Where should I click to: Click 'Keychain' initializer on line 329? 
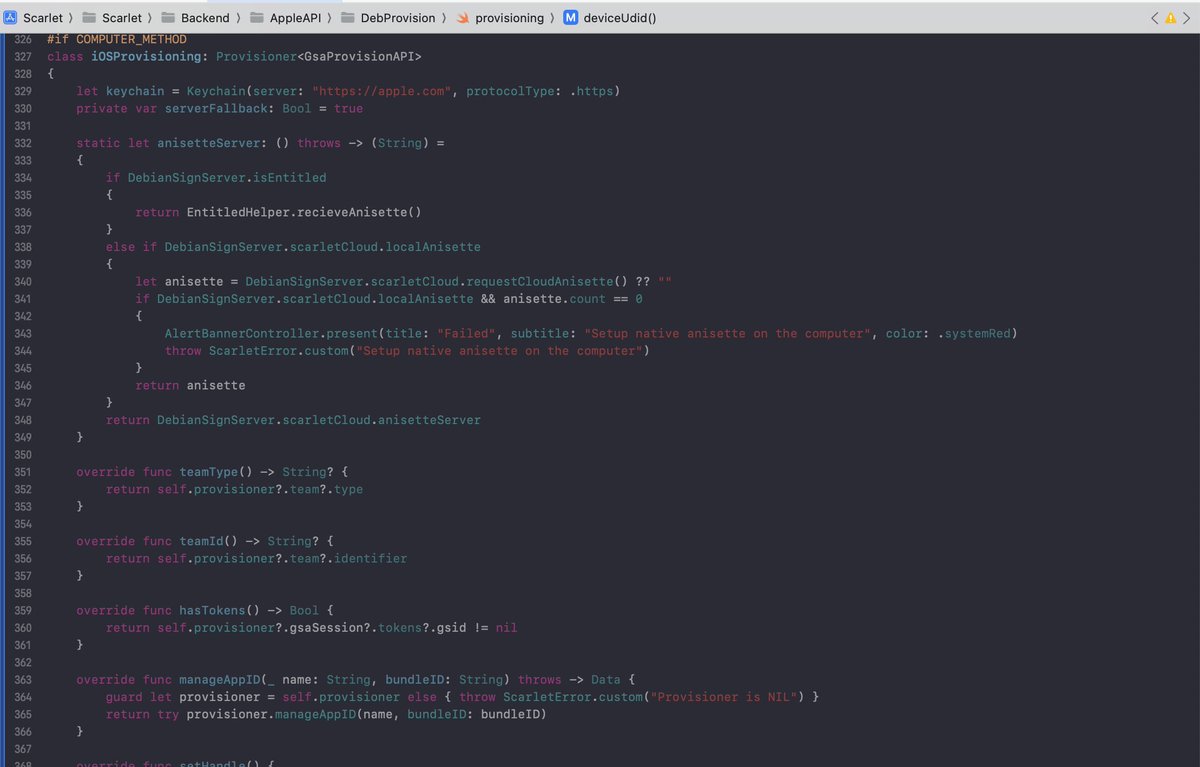216,91
